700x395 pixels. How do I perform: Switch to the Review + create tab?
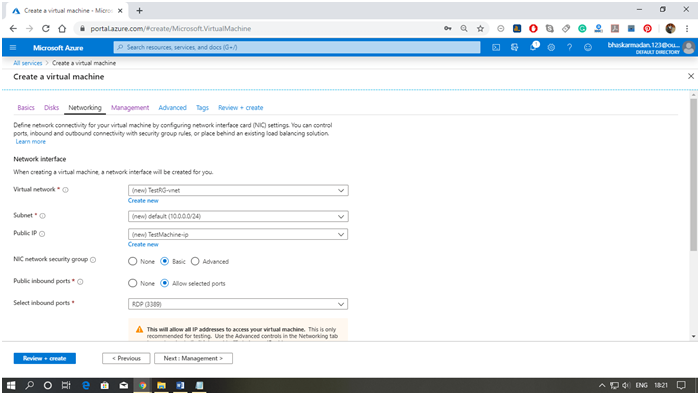coord(241,108)
